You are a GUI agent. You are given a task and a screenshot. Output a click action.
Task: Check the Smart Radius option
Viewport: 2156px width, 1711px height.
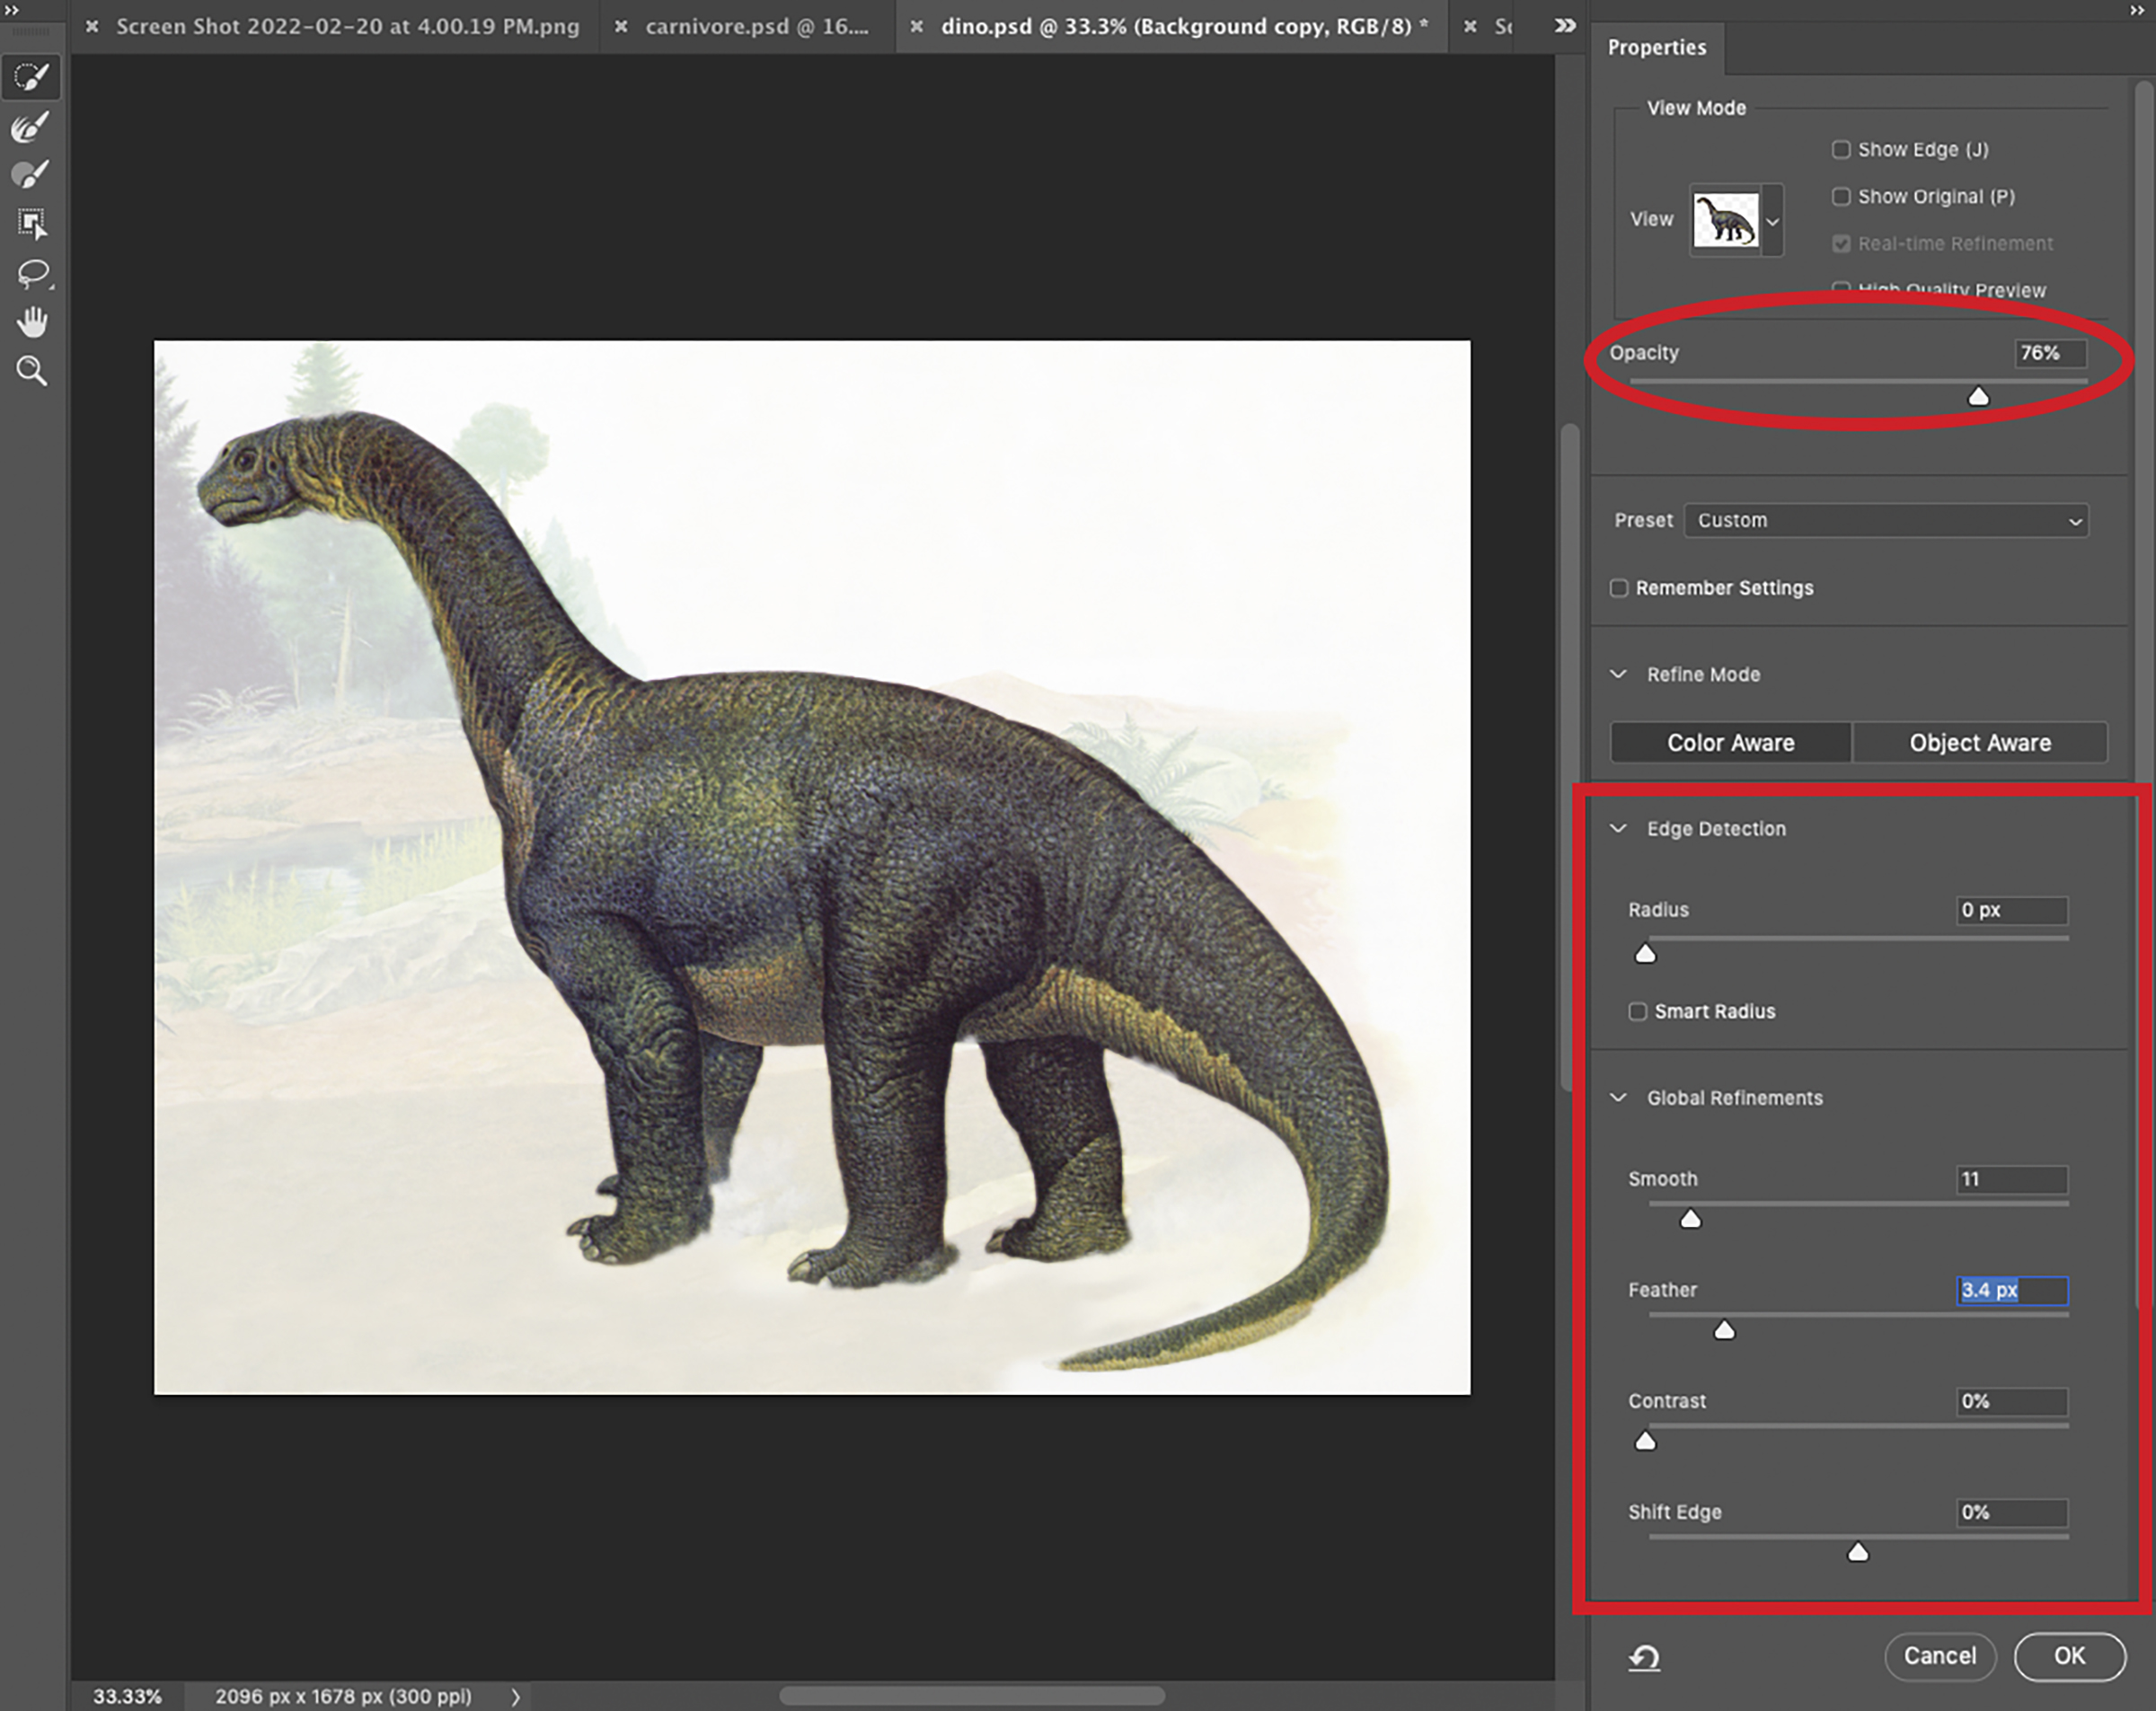[x=1637, y=1011]
